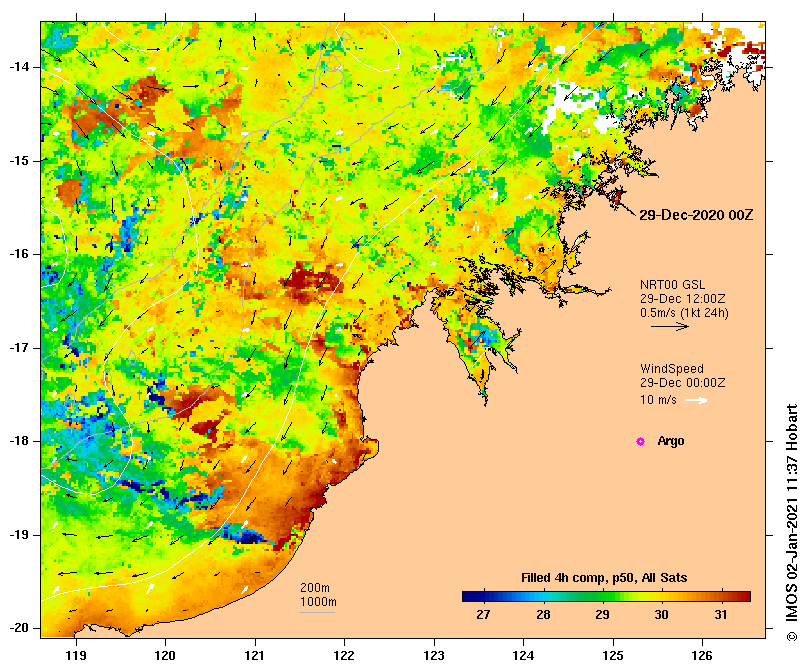Click longitude axis label '121'
809x672 pixels.
point(255,657)
